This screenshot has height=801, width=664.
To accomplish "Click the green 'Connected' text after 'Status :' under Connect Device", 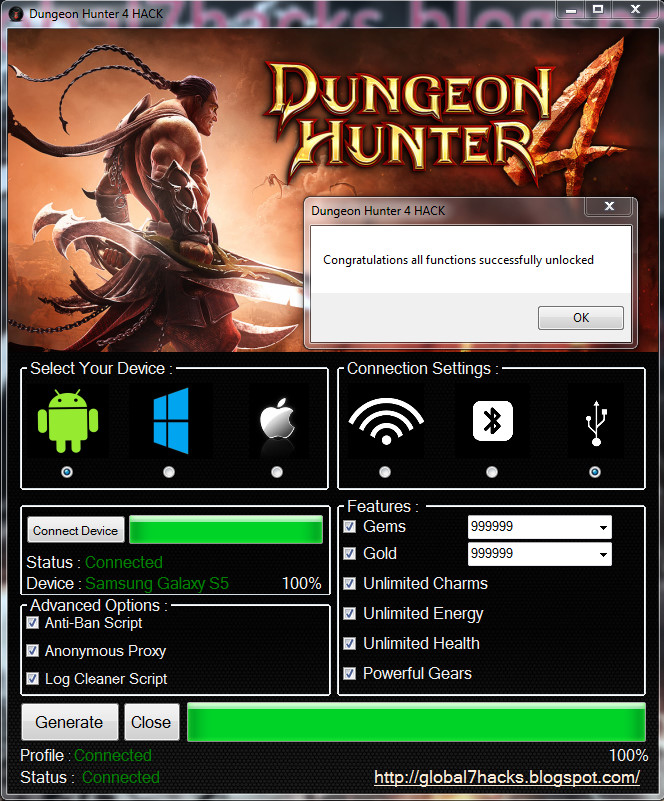I will click(x=124, y=562).
